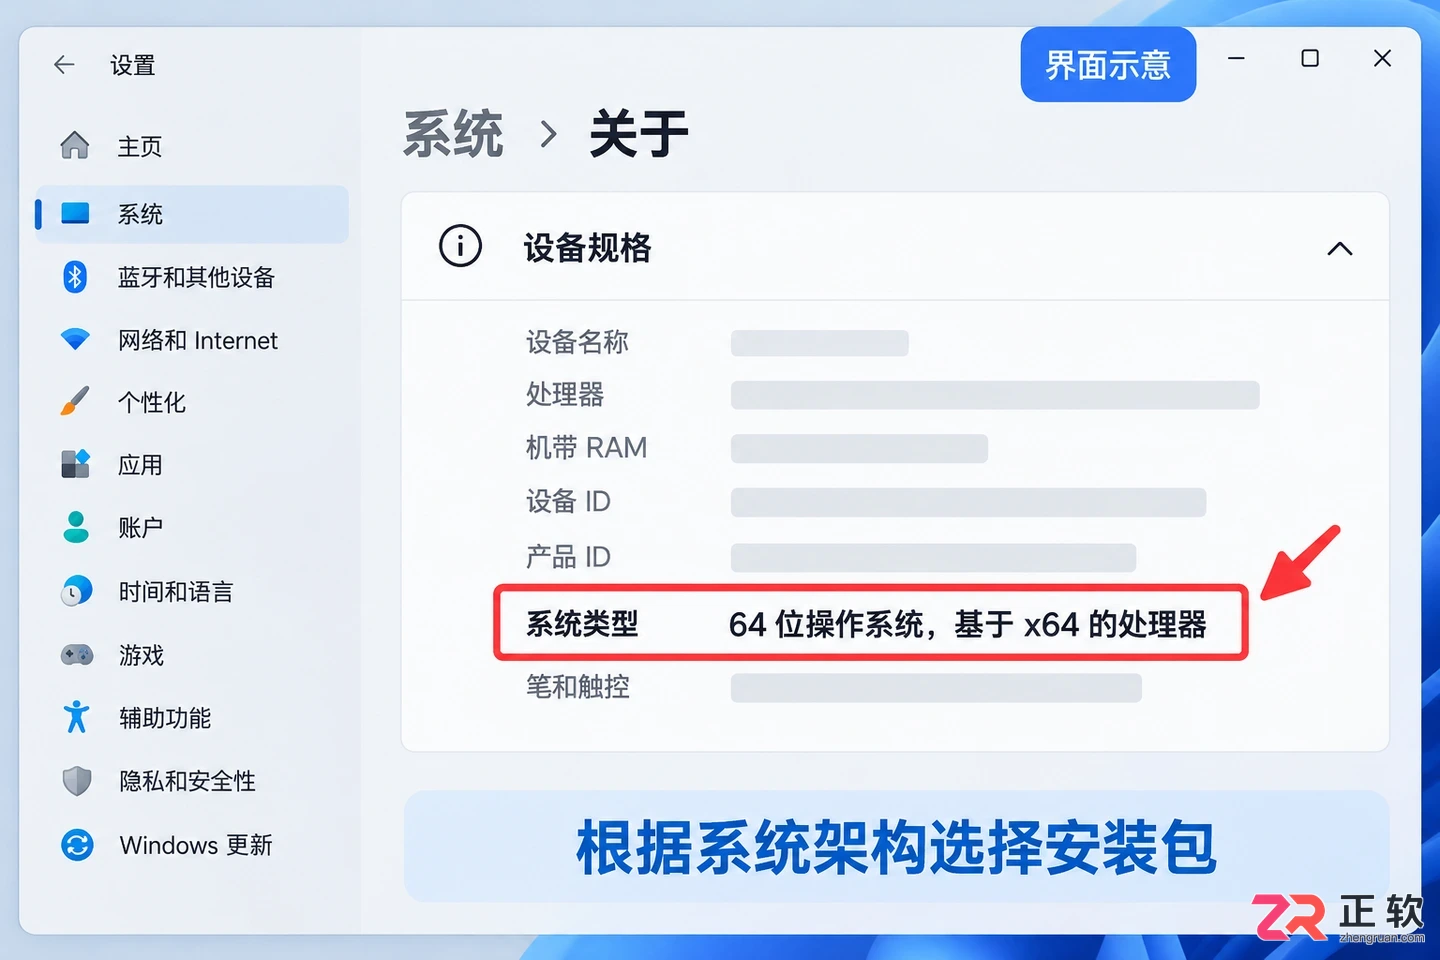The height and width of the screenshot is (960, 1440).
Task: Click the 处理器 label
Action: click(x=565, y=394)
